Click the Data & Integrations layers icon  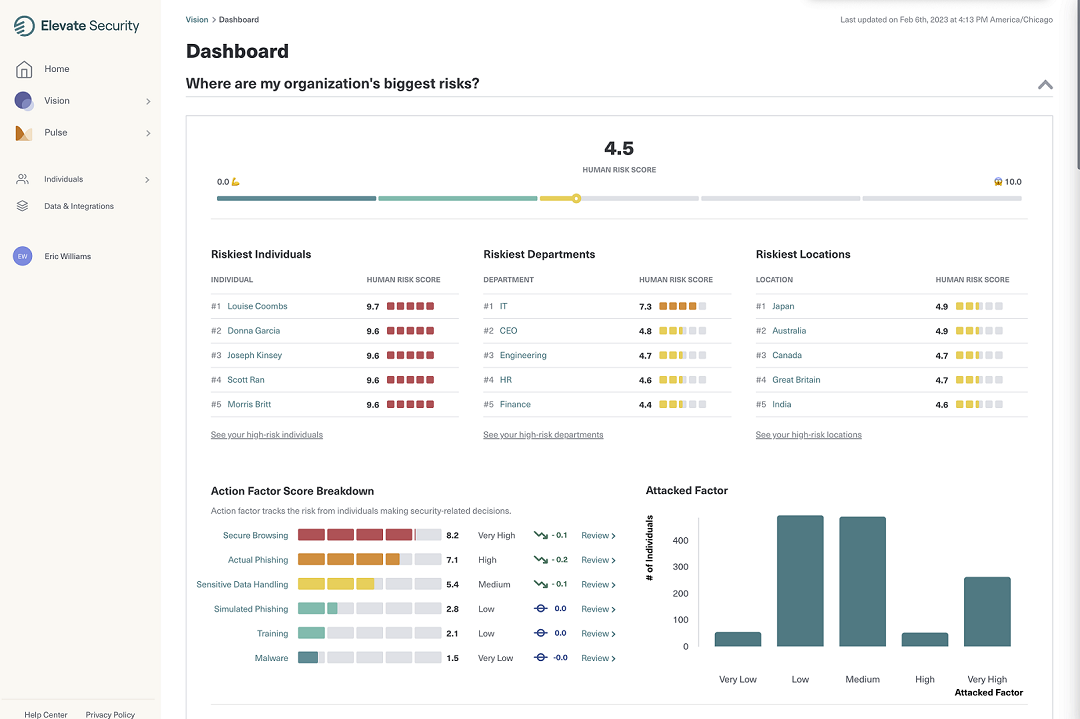click(x=22, y=206)
